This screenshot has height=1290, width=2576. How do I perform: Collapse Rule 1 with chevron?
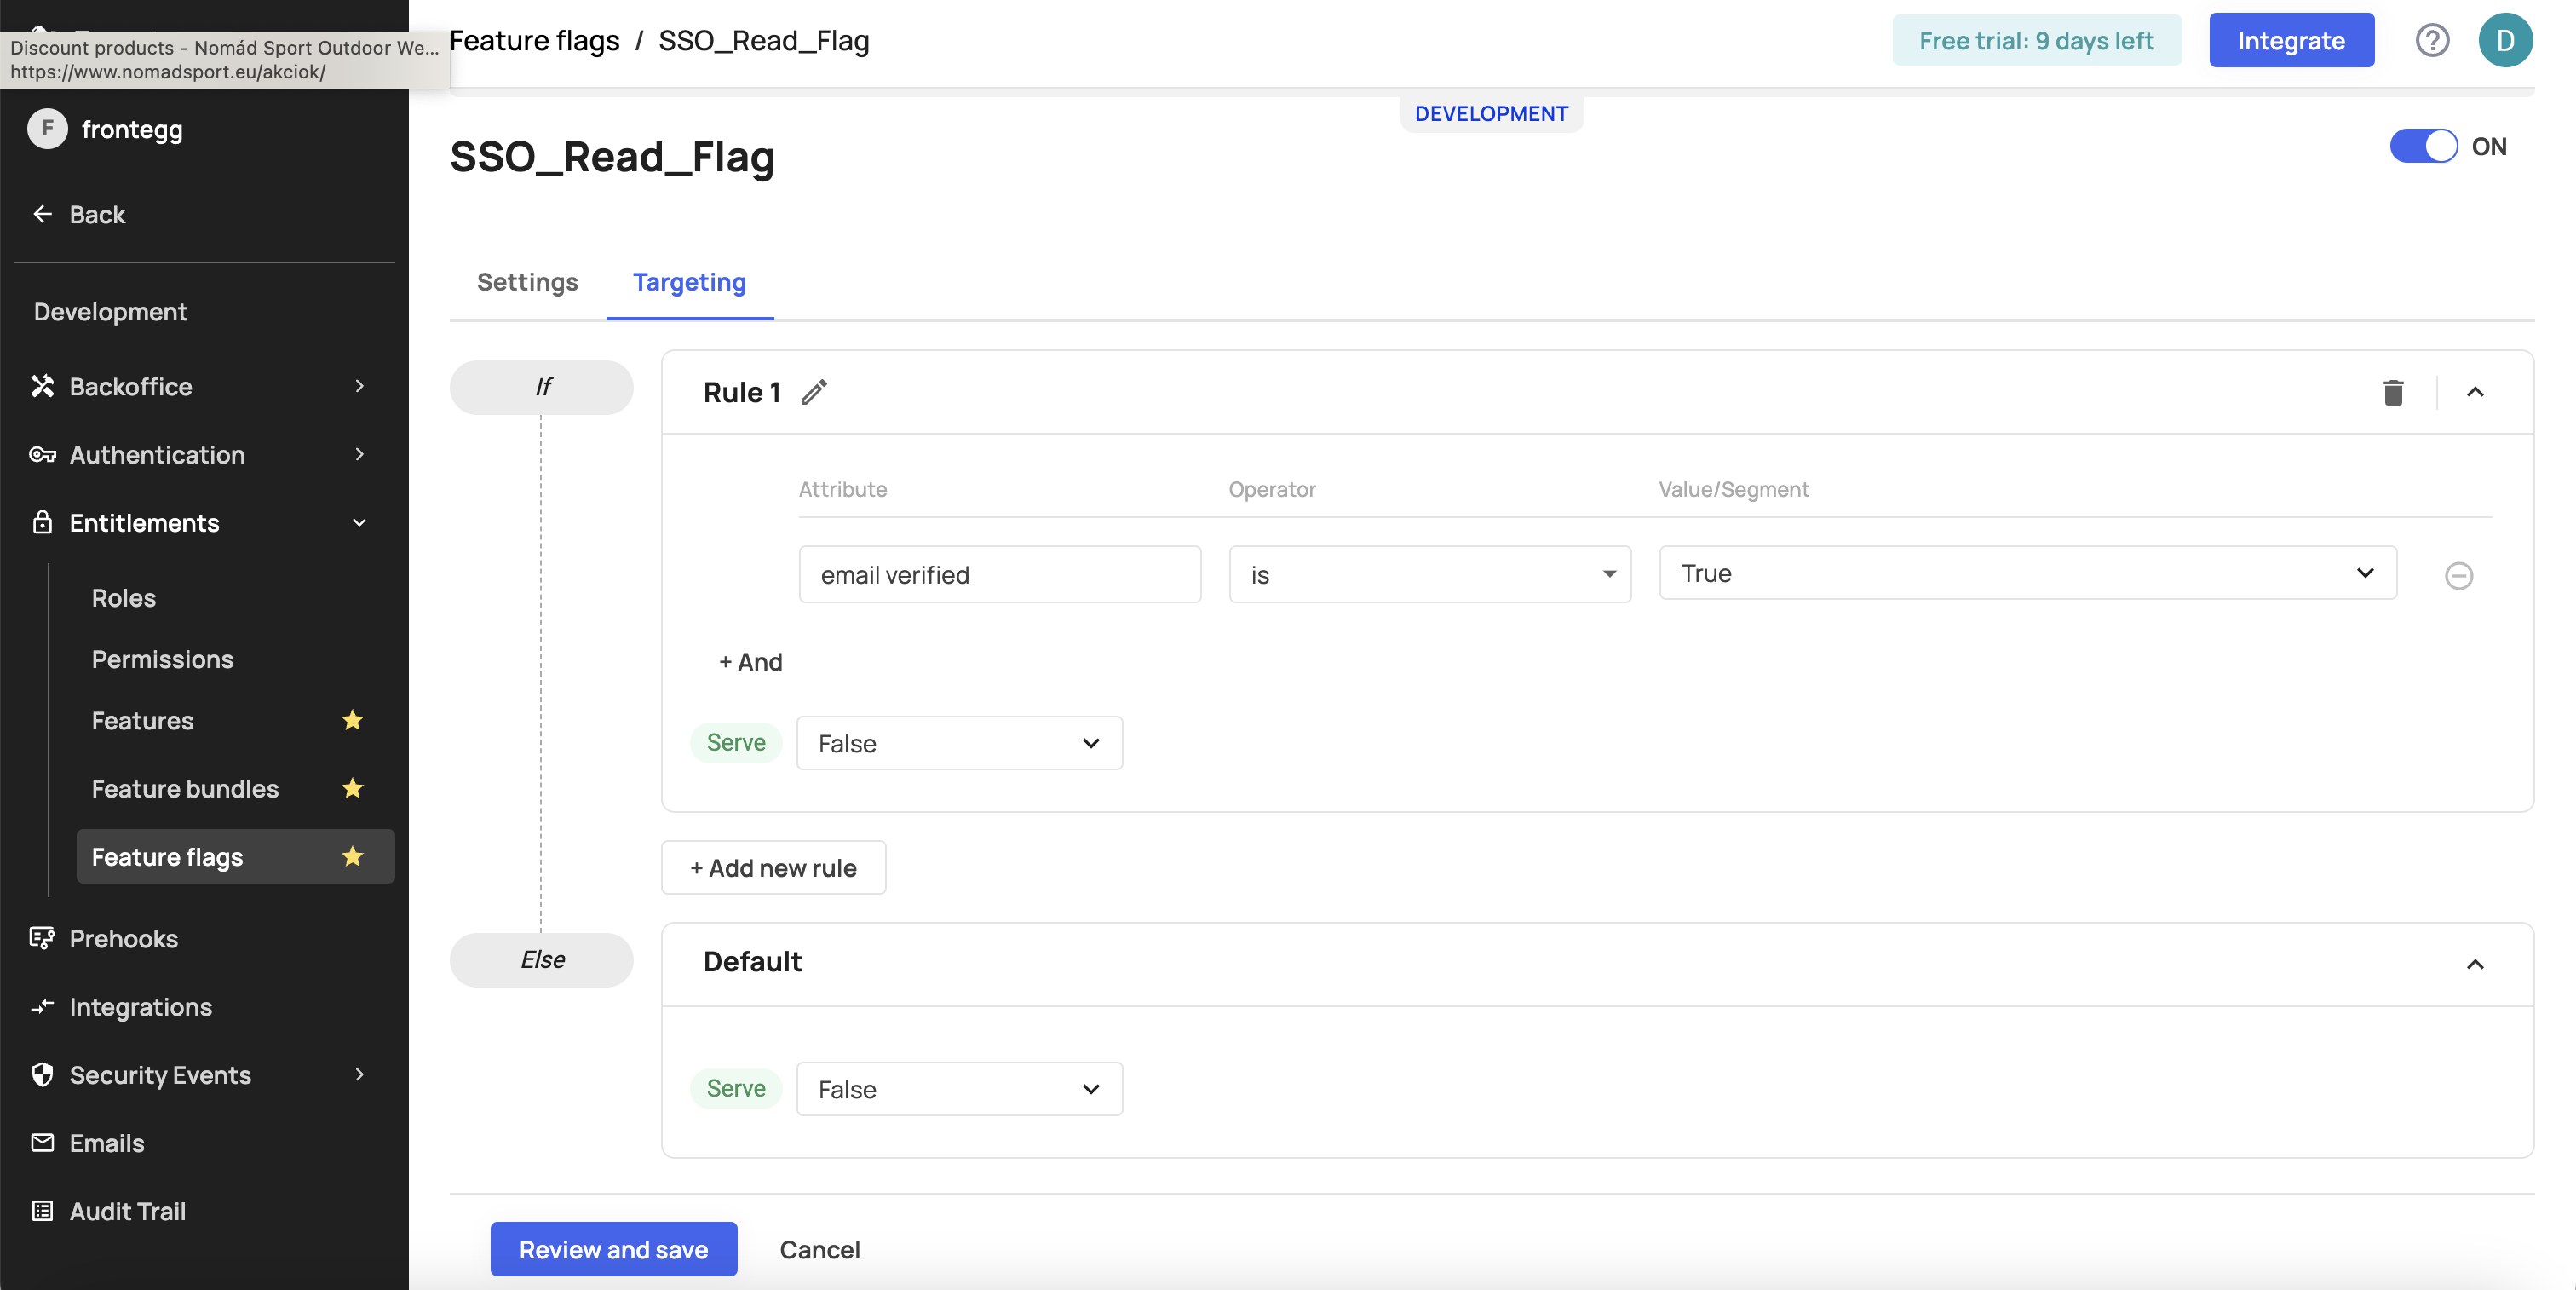pos(2474,392)
